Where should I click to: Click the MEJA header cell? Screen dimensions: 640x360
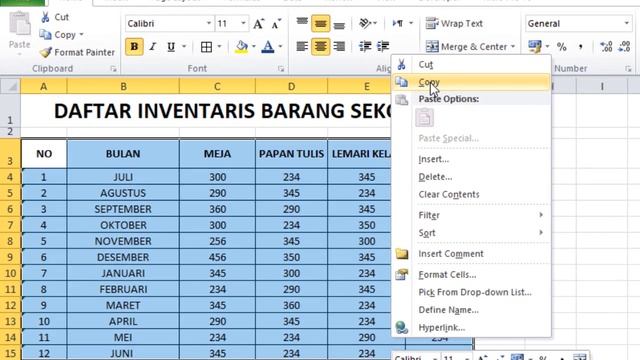coord(217,153)
